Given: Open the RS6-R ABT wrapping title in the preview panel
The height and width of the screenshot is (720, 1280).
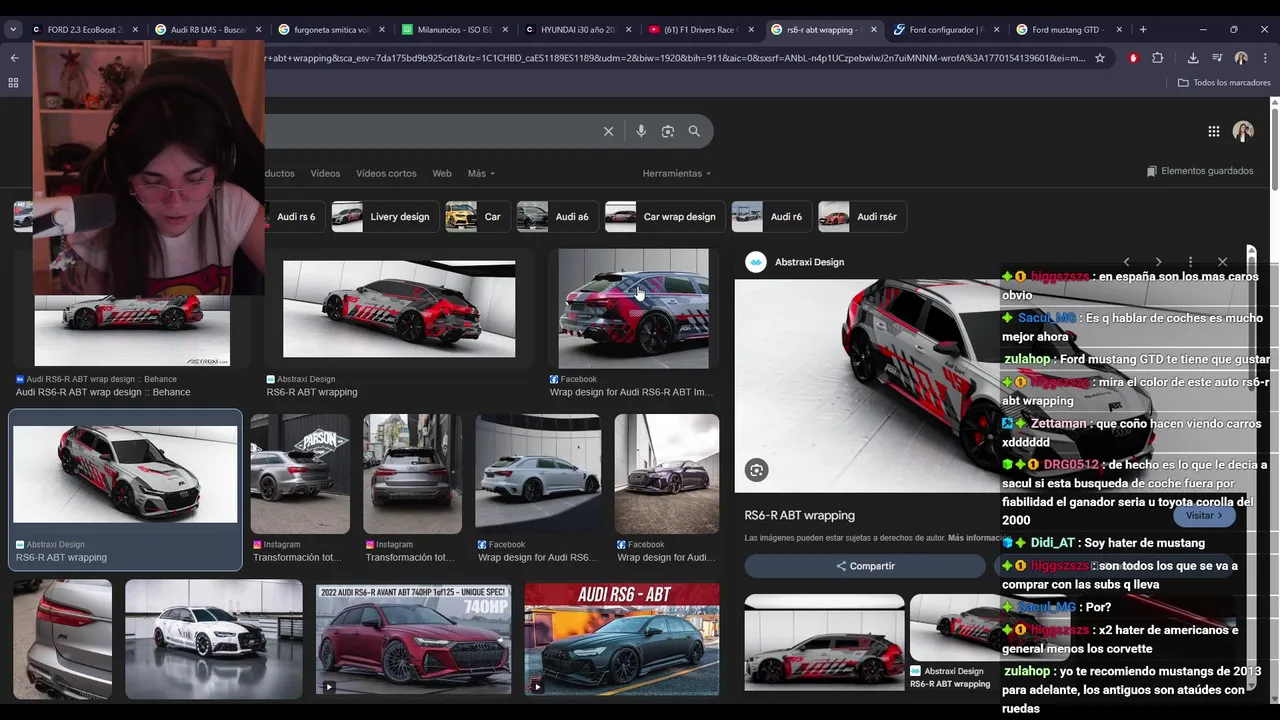Looking at the screenshot, I should click(799, 515).
